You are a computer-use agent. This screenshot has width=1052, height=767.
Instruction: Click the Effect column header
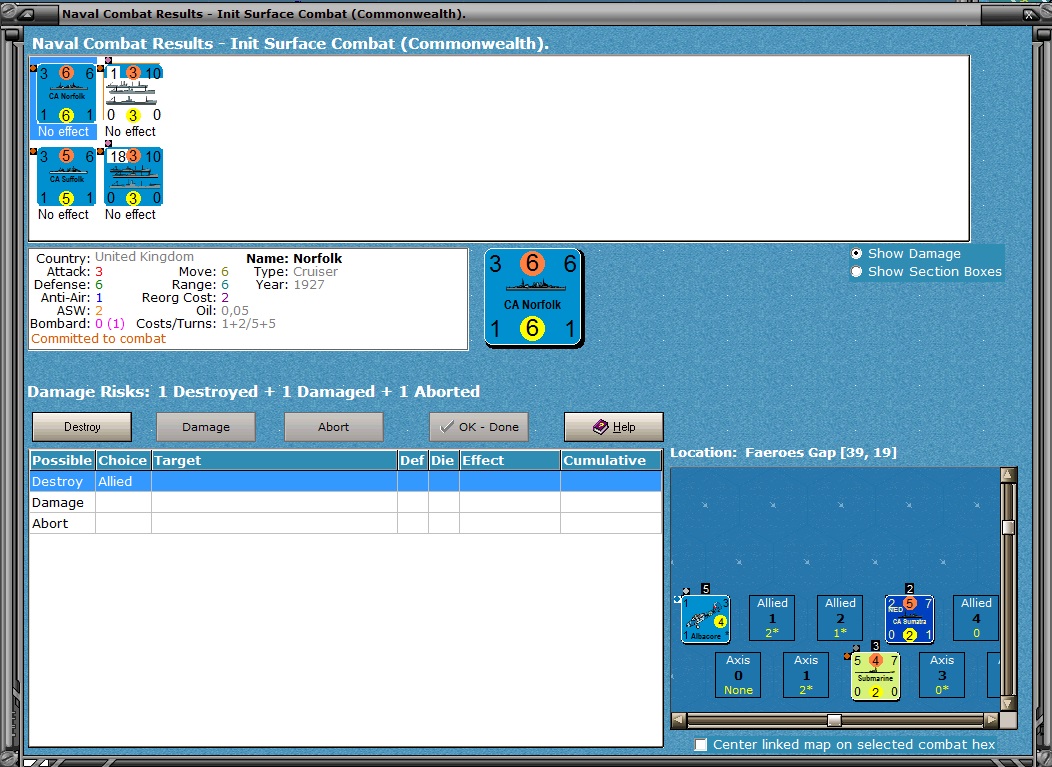[510, 460]
